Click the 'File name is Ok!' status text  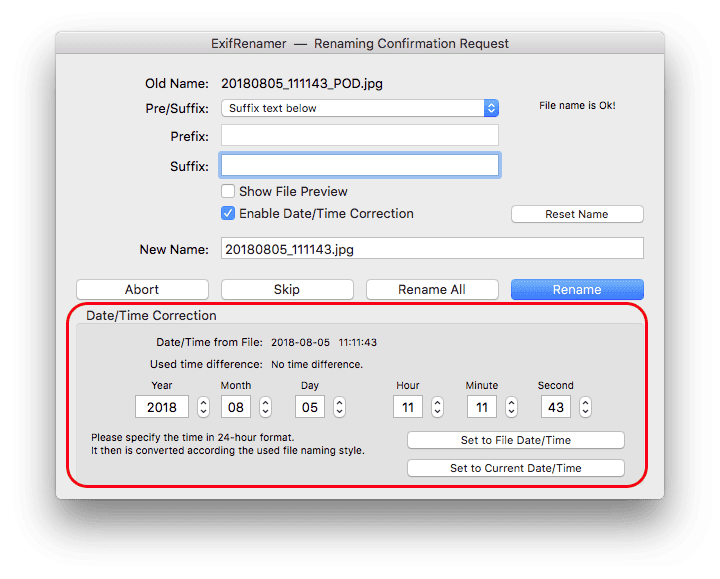[577, 106]
